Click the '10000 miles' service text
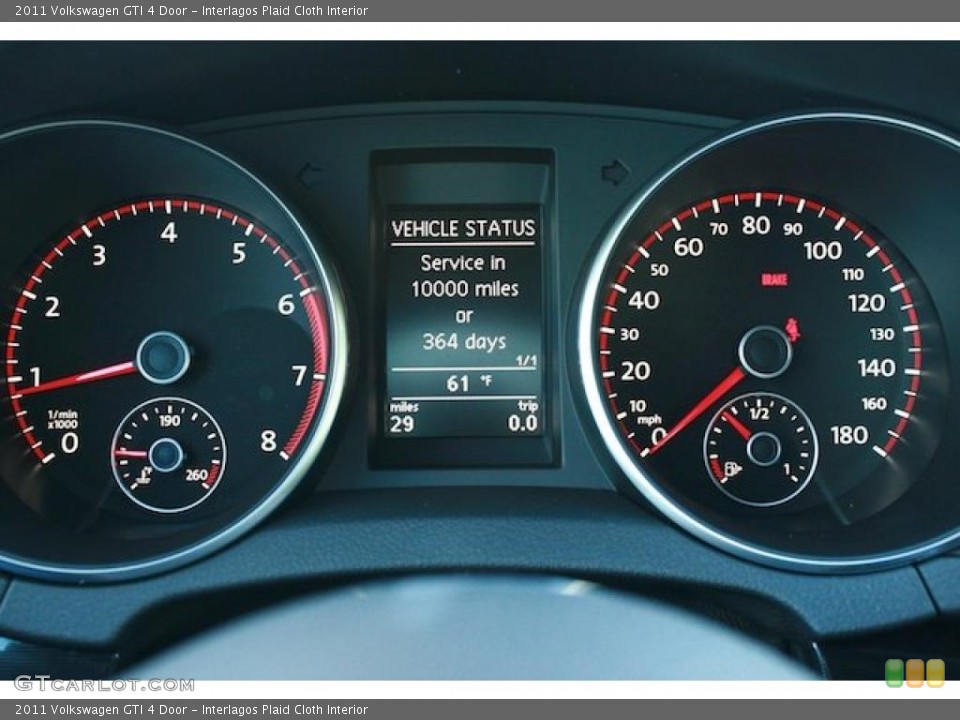 click(465, 288)
